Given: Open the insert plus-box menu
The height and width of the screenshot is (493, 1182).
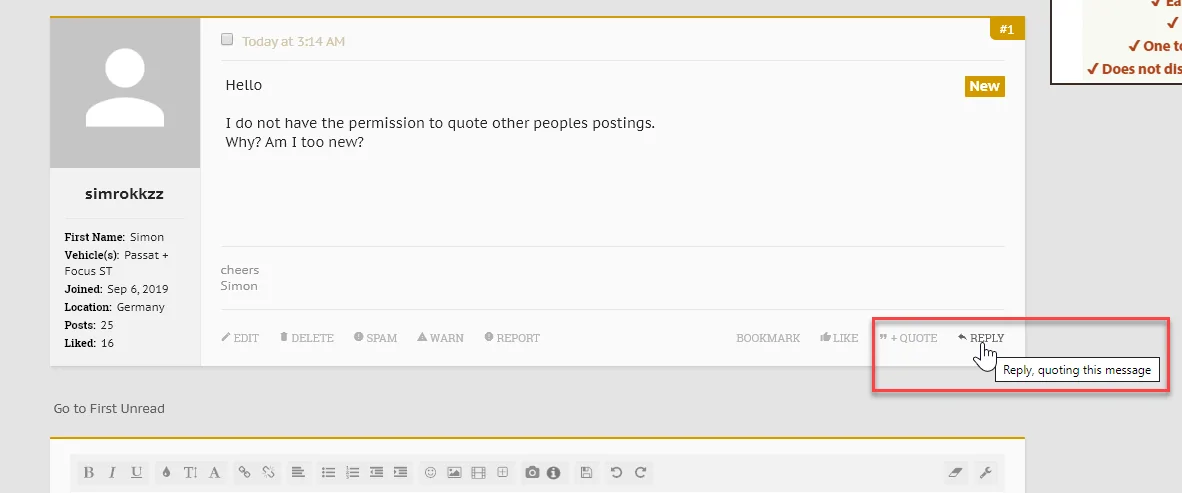Looking at the screenshot, I should [503, 473].
